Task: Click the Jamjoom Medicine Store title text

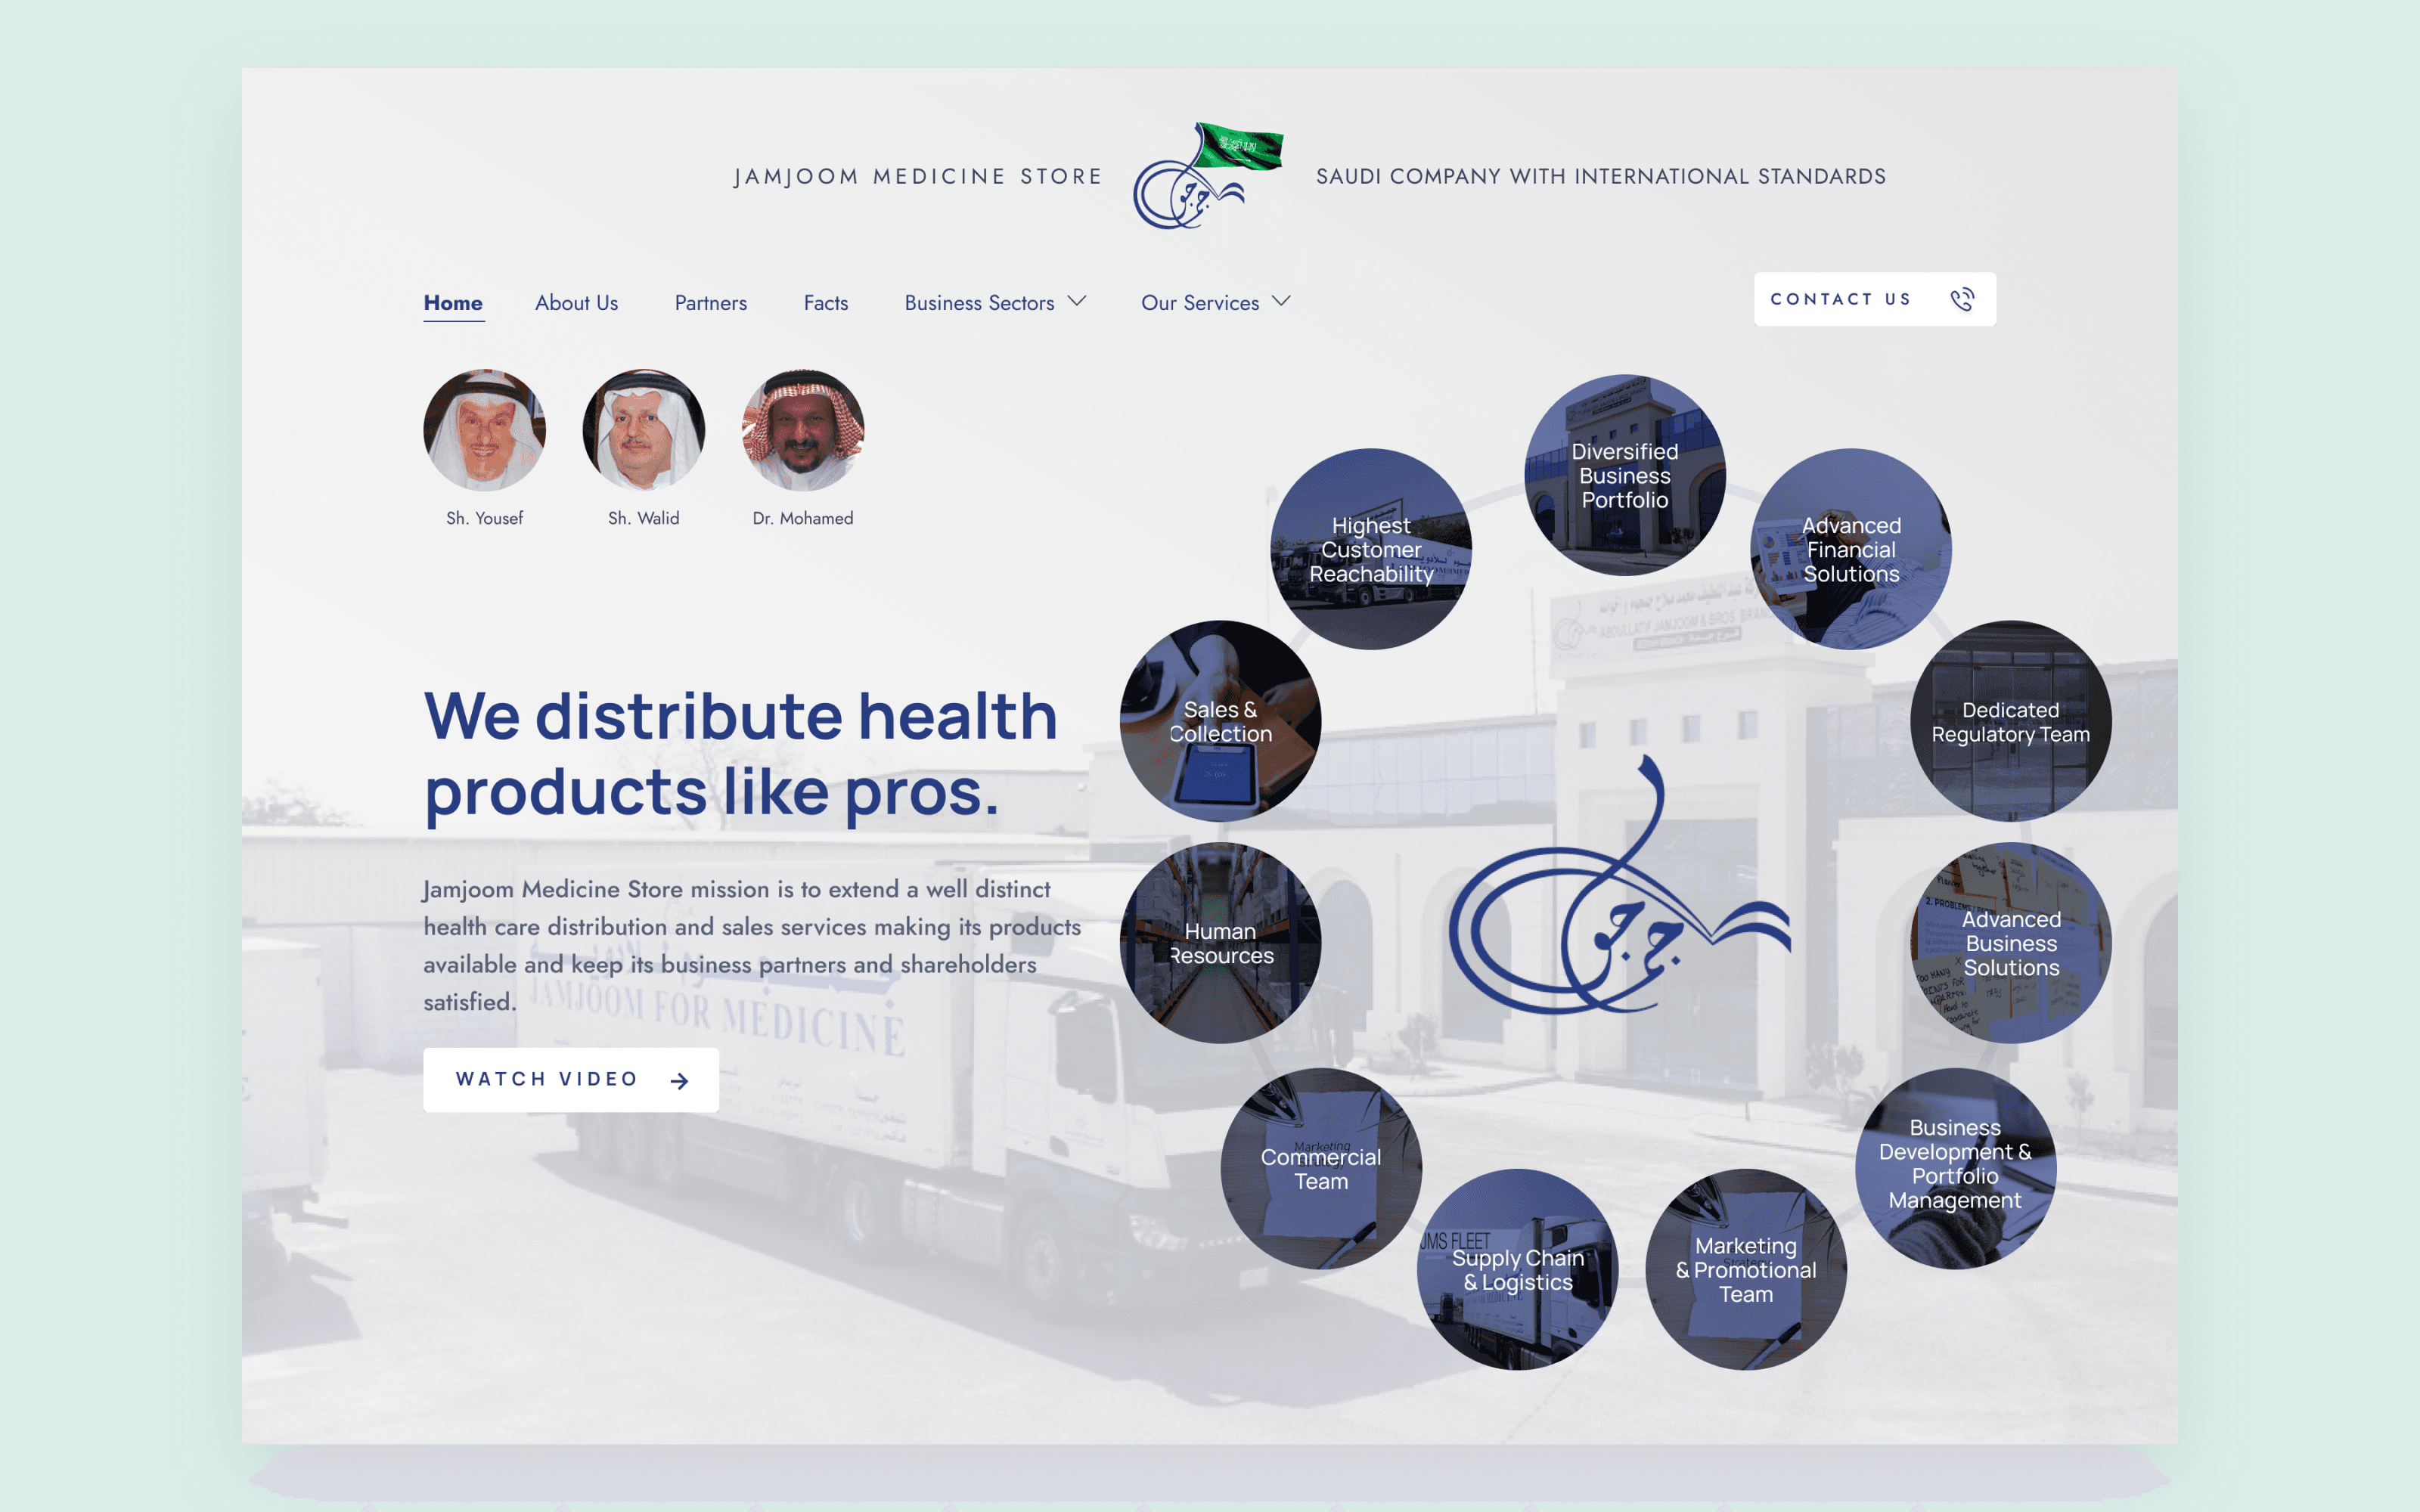Action: 918,177
